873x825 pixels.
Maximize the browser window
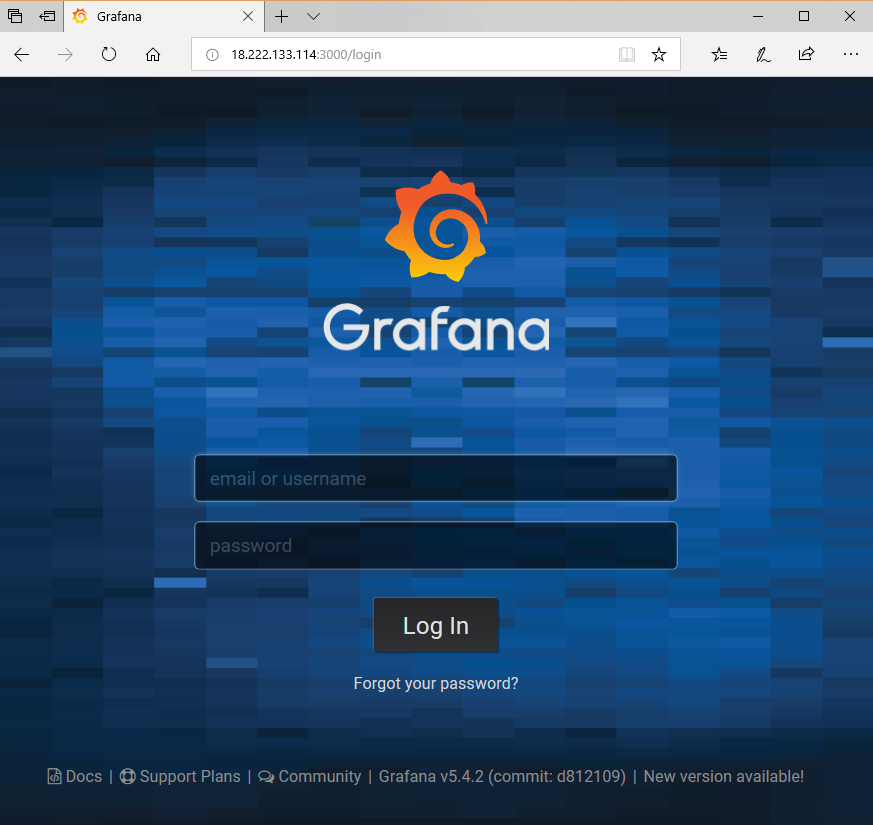[x=804, y=16]
